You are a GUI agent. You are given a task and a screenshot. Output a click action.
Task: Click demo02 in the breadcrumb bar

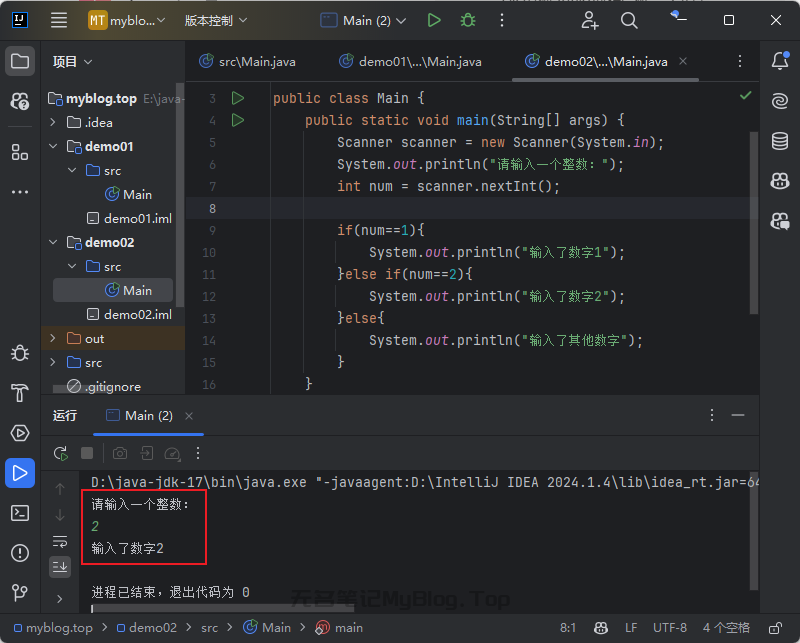(x=147, y=628)
